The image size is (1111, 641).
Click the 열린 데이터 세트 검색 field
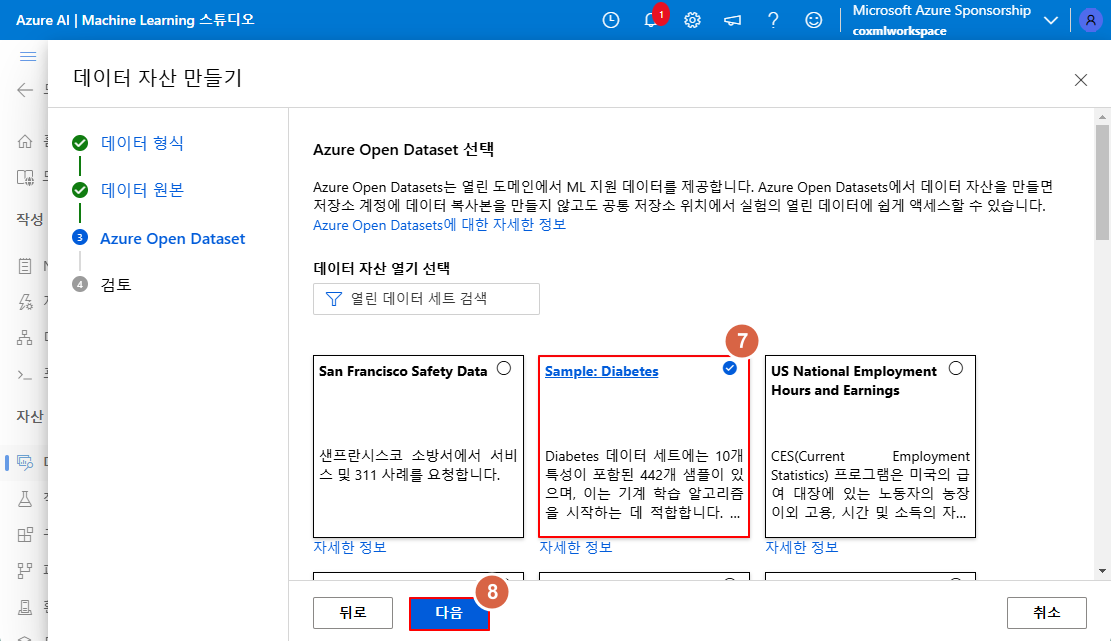(426, 299)
